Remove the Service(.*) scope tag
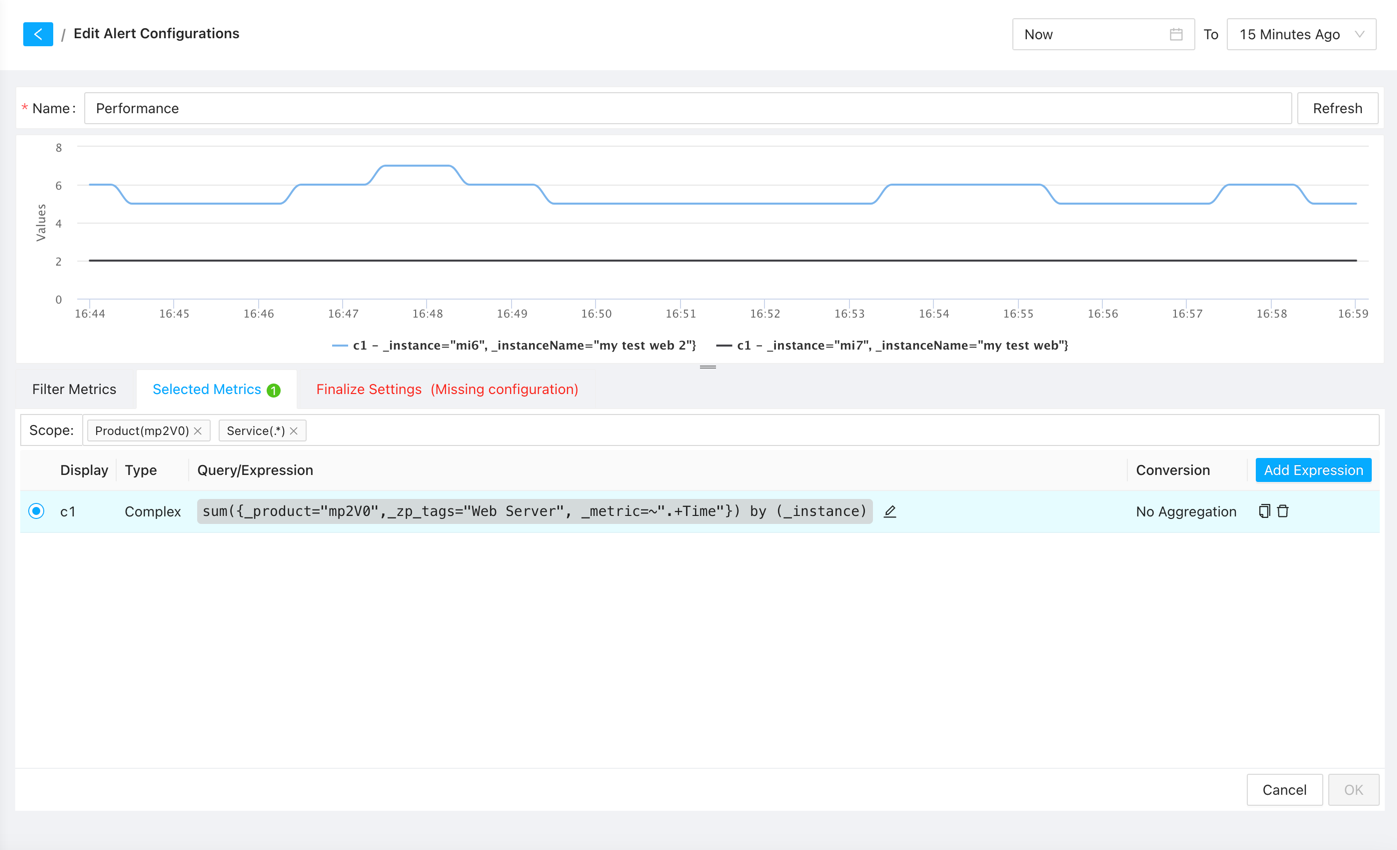This screenshot has height=850, width=1397. click(x=294, y=431)
